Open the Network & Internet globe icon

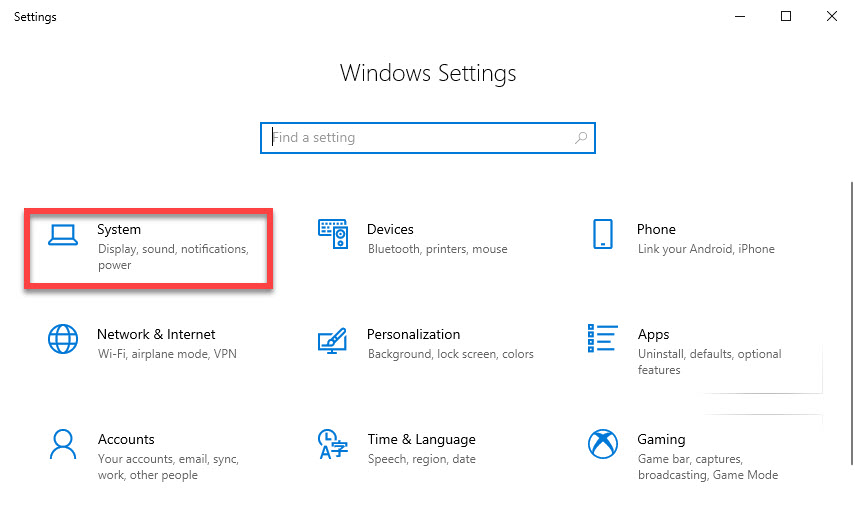tap(63, 339)
